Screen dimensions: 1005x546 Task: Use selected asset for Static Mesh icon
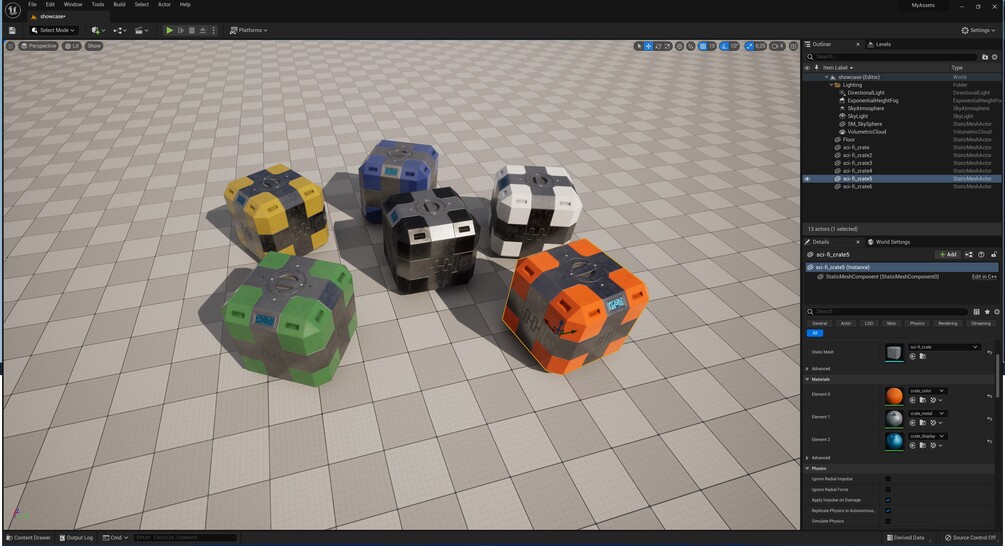click(x=912, y=356)
